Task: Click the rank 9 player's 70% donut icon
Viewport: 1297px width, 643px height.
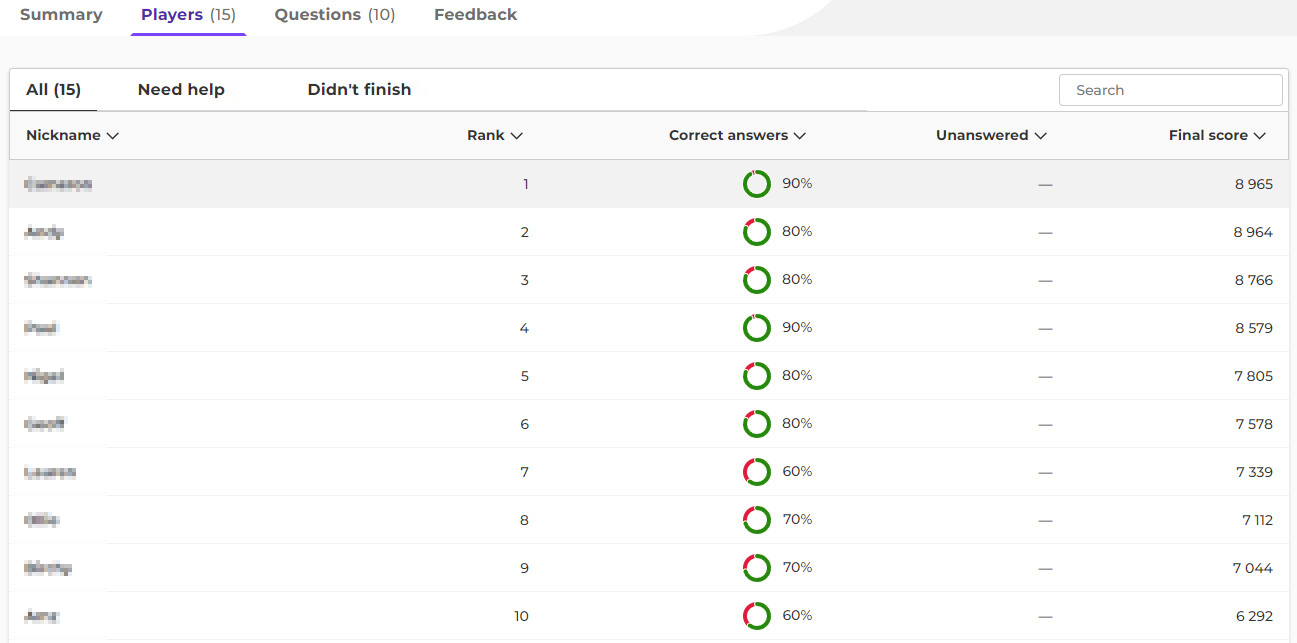Action: (x=756, y=568)
